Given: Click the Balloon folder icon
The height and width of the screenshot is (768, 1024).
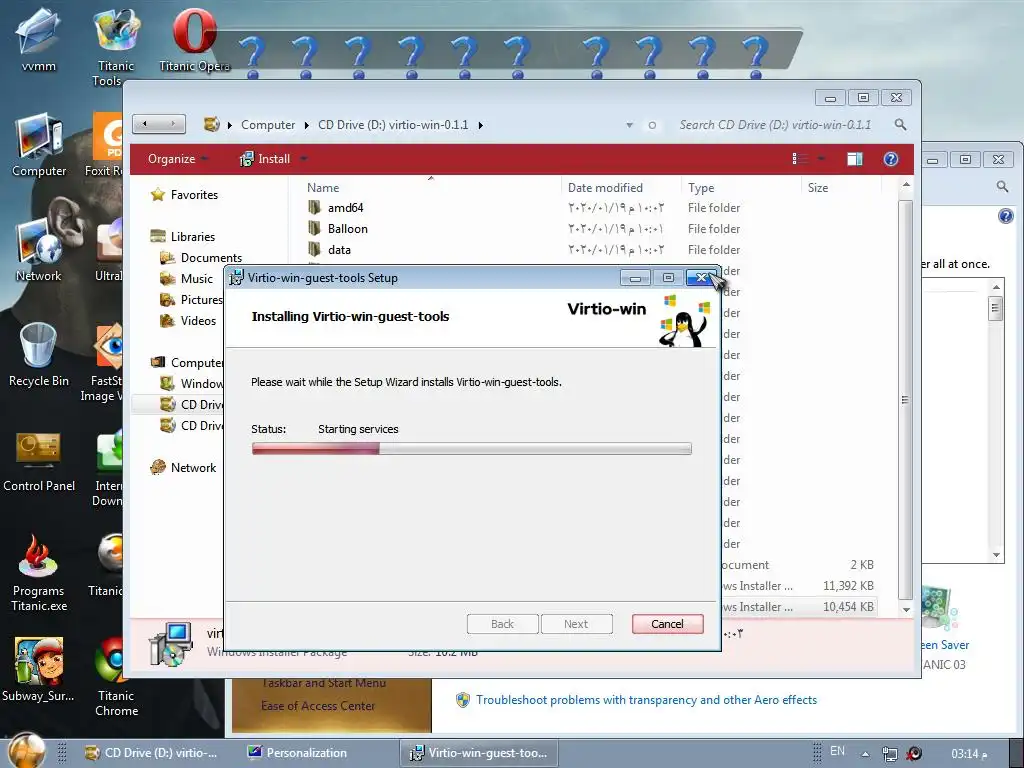Looking at the screenshot, I should [314, 229].
